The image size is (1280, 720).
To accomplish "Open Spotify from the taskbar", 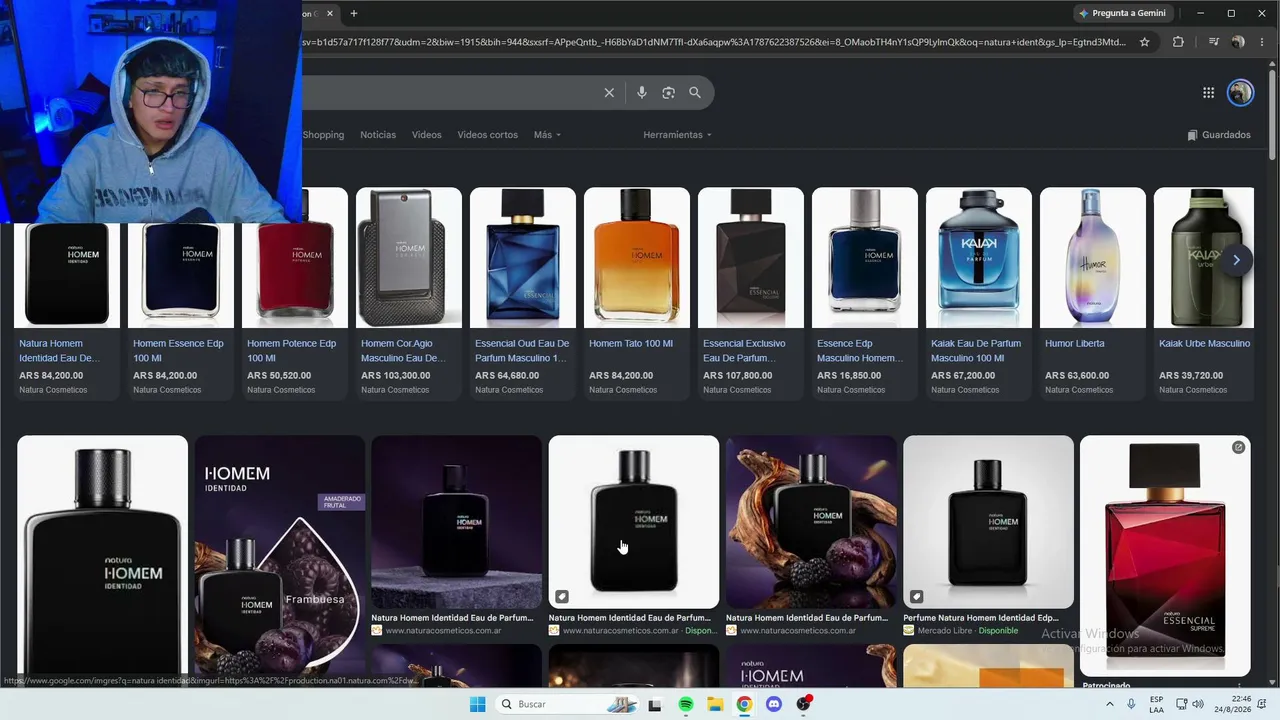I will coord(686,704).
